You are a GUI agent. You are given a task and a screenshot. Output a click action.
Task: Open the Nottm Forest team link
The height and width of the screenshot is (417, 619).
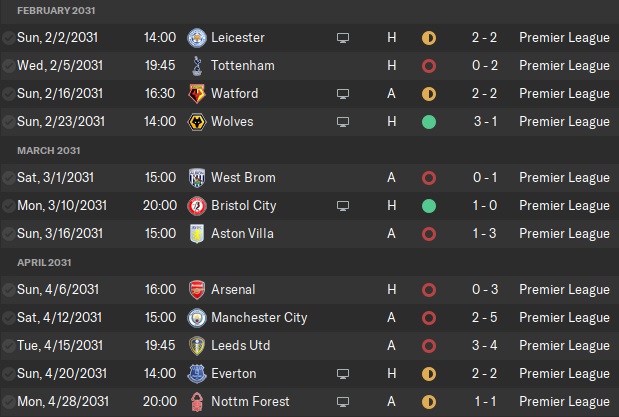click(249, 402)
